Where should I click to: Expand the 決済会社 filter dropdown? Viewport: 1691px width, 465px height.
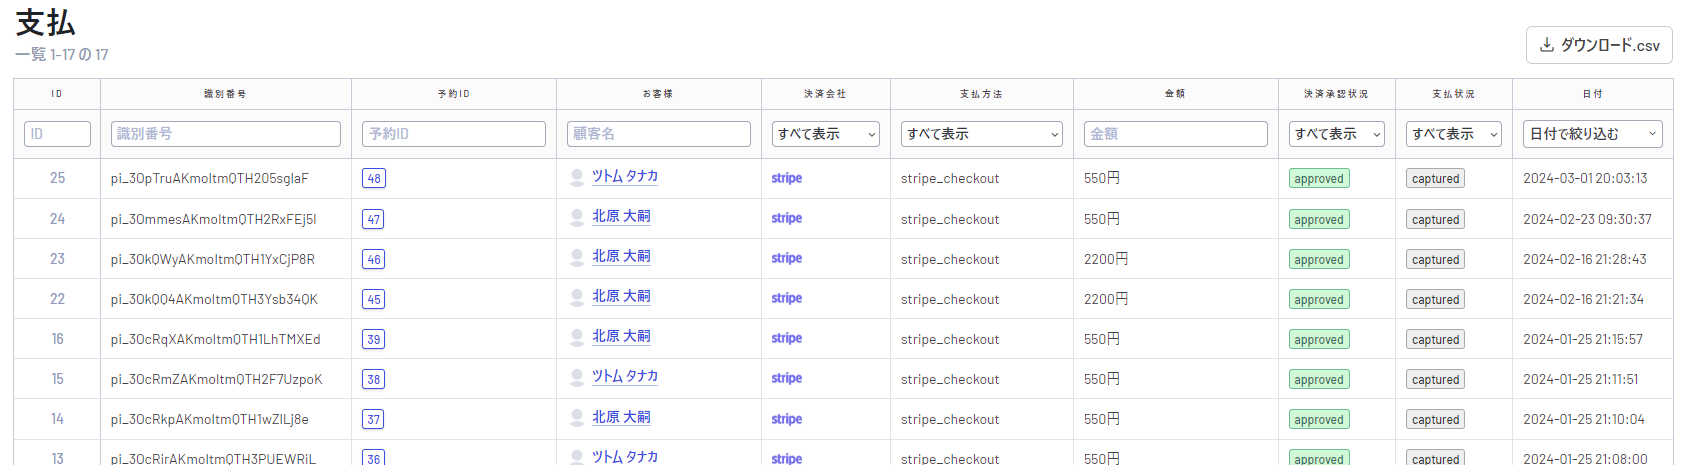pos(825,134)
